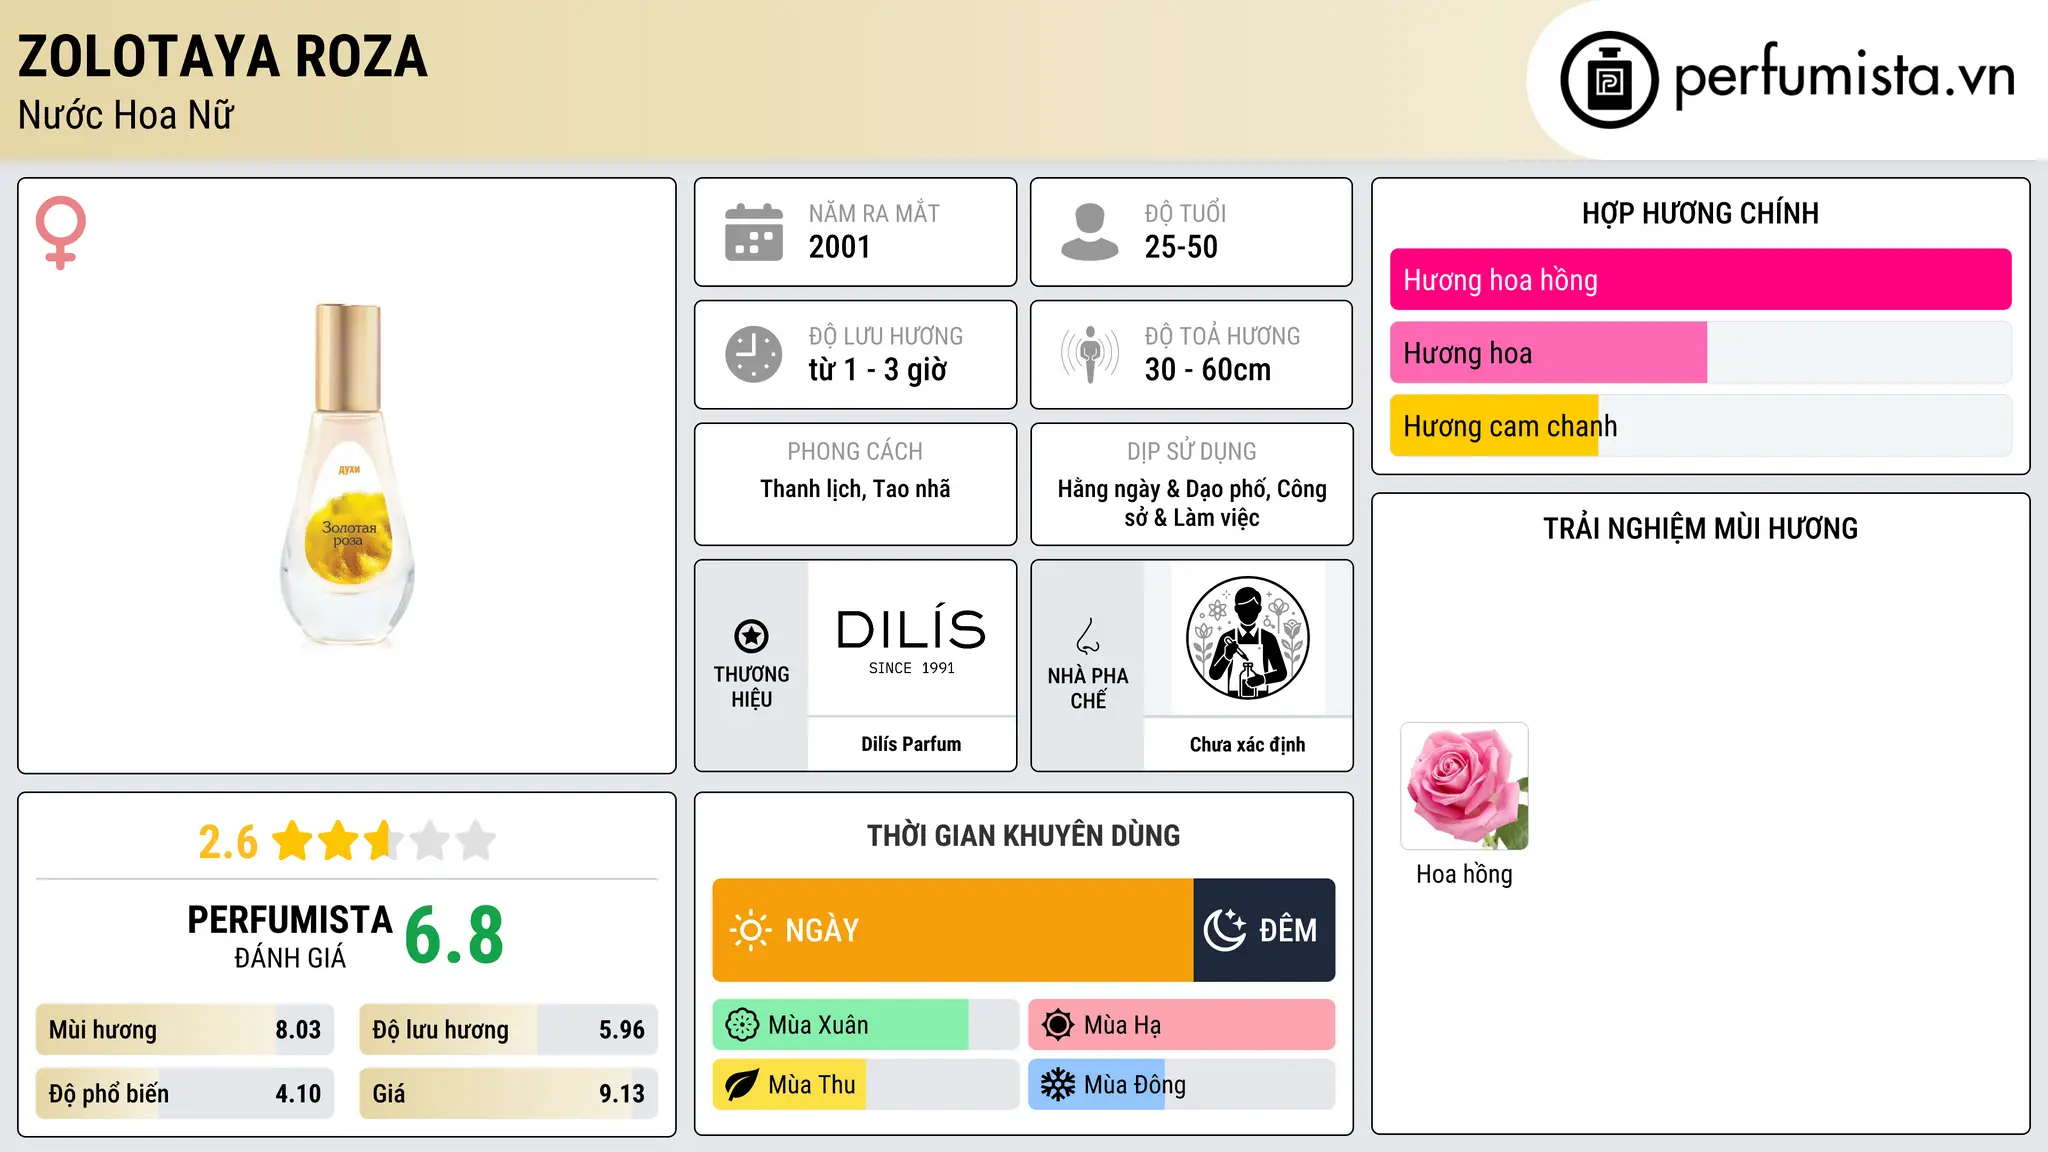Screen dimensions: 2048x1152
Task: Open the Dilís Parfum brand name link
Action: pyautogui.click(x=911, y=744)
